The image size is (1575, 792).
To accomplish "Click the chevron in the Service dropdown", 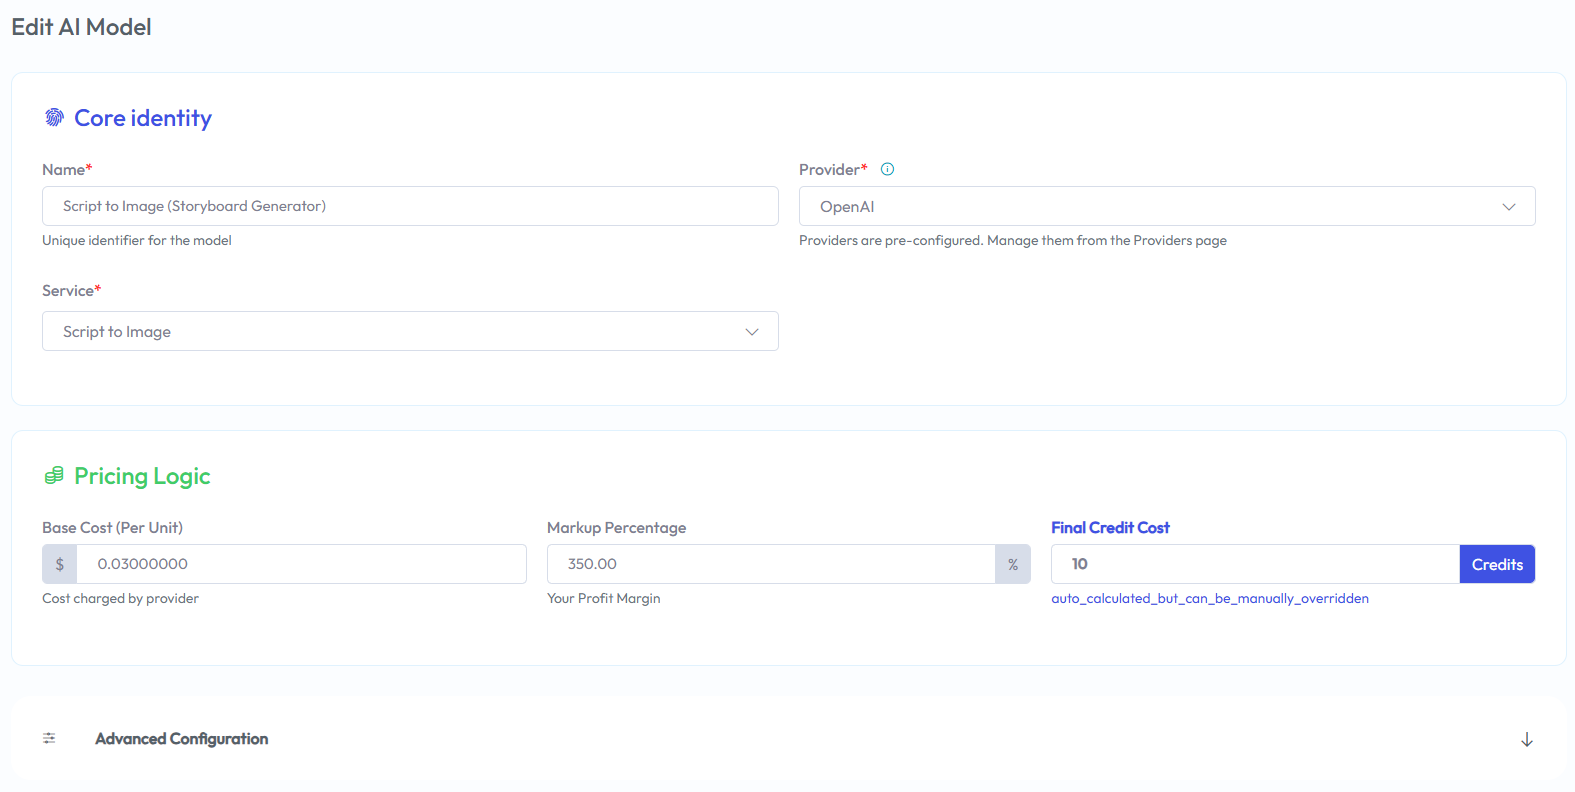I will 752,332.
